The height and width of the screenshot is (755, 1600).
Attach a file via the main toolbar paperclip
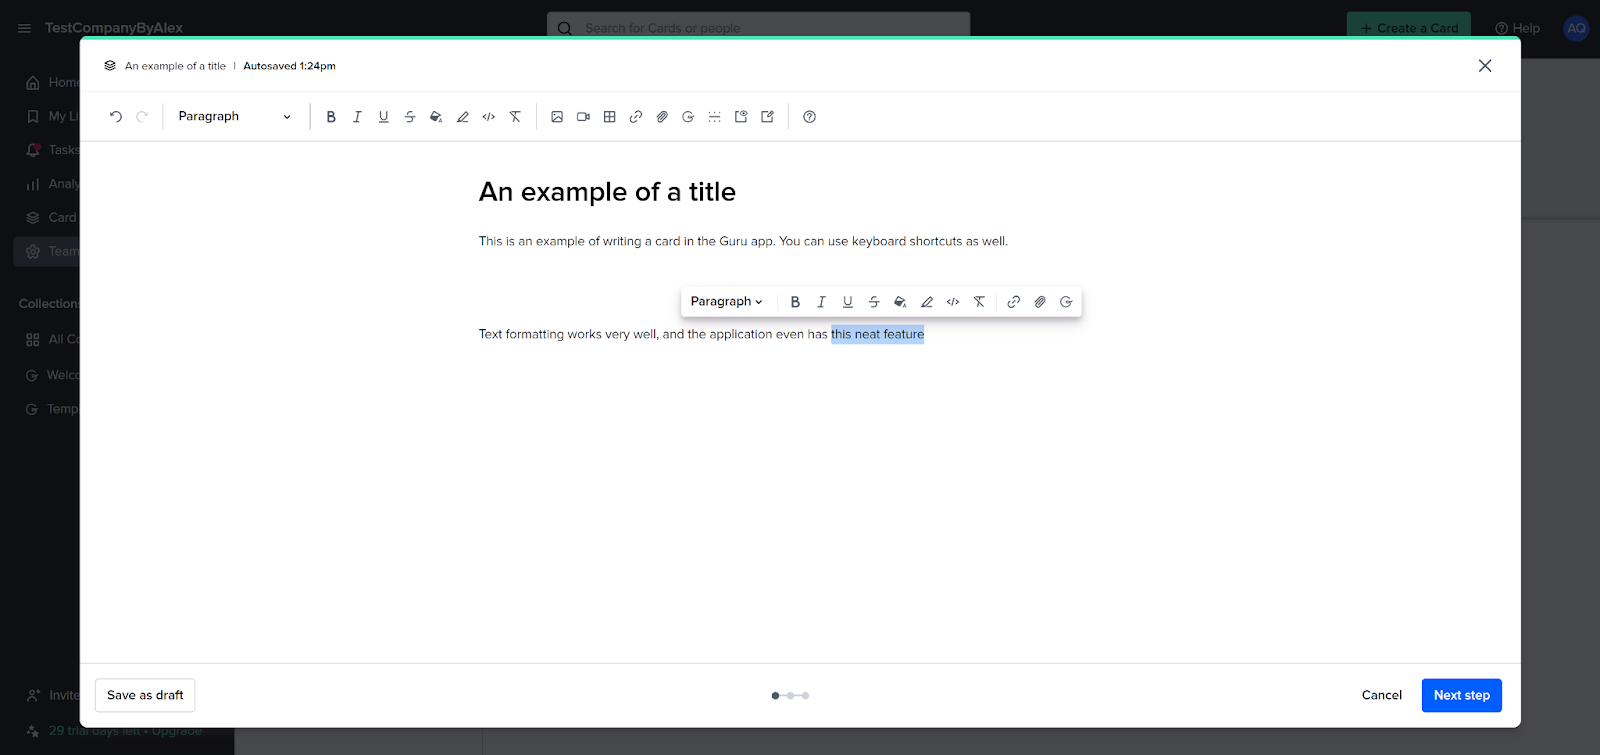[662, 117]
